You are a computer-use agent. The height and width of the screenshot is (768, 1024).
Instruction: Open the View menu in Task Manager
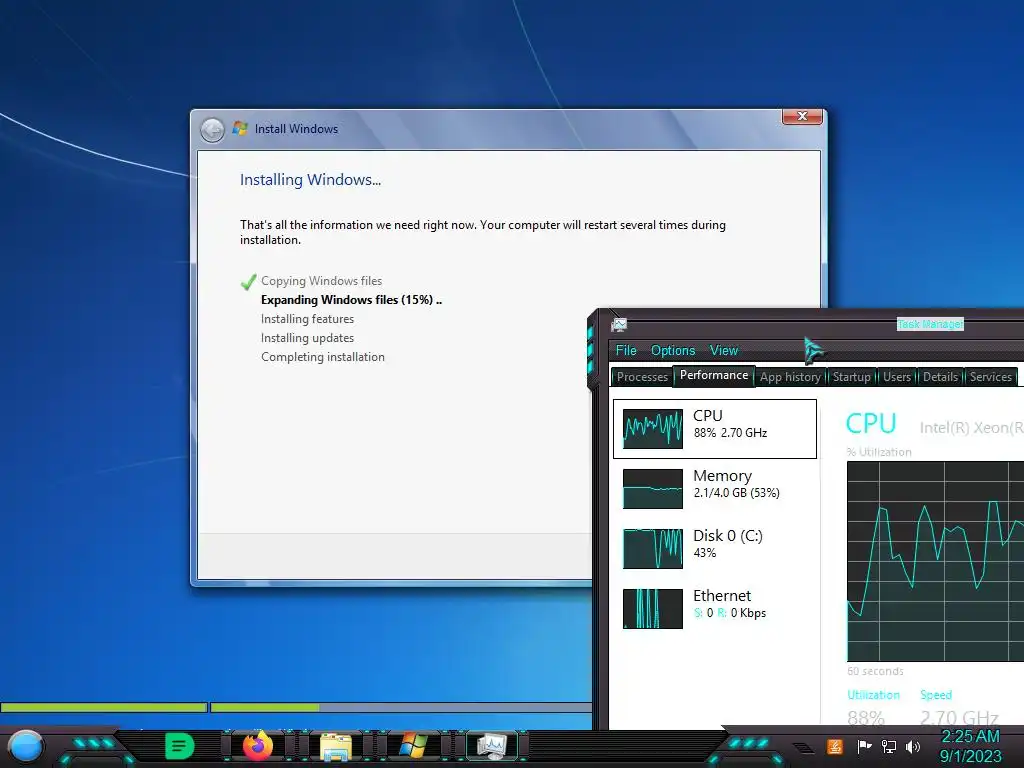point(724,351)
